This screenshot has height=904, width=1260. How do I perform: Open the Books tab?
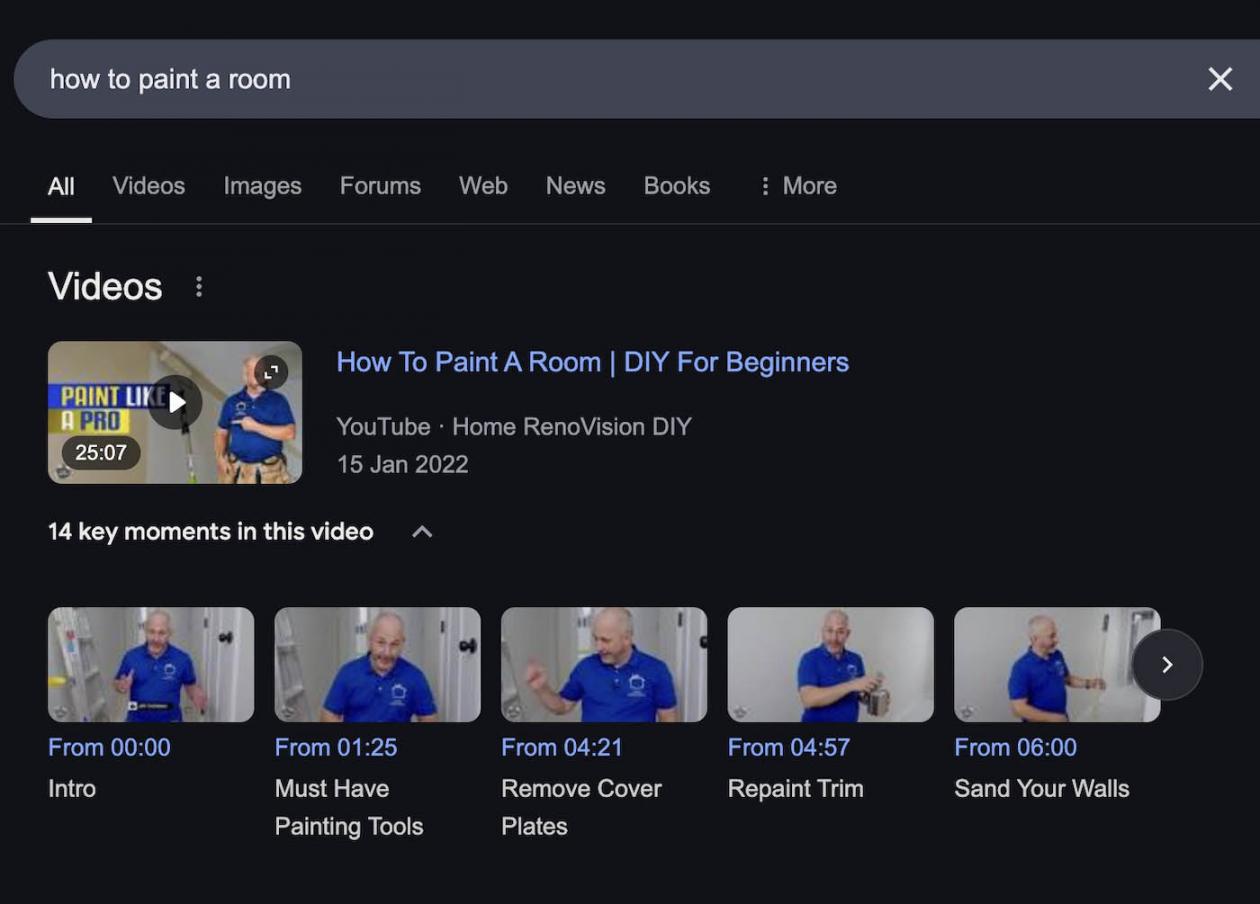pos(676,186)
